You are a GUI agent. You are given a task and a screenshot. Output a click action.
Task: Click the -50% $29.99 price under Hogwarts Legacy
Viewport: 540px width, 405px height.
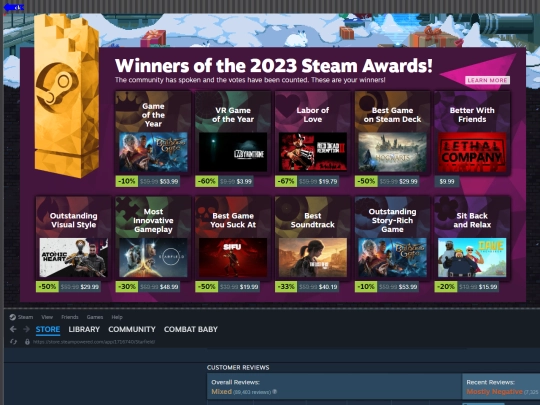pyautogui.click(x=387, y=181)
